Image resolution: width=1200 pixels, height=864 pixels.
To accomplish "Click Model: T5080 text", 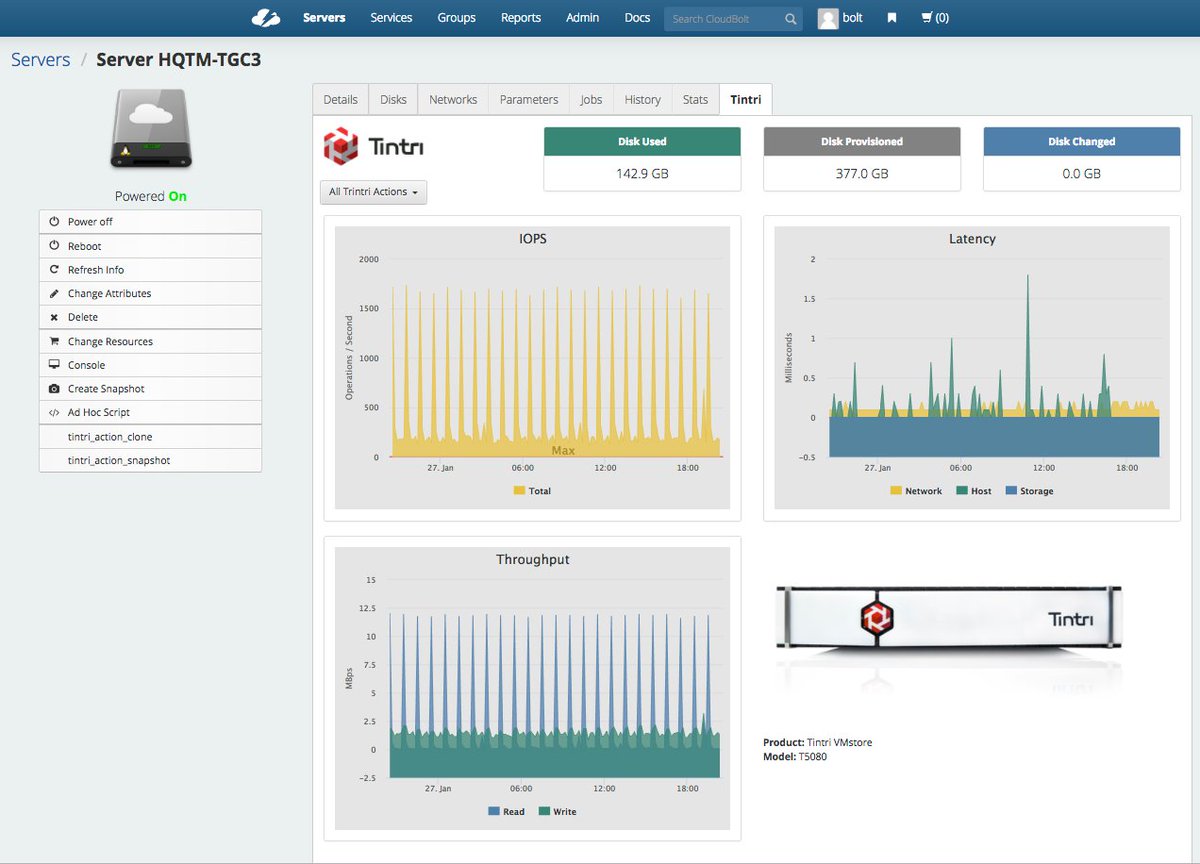I will click(x=795, y=757).
